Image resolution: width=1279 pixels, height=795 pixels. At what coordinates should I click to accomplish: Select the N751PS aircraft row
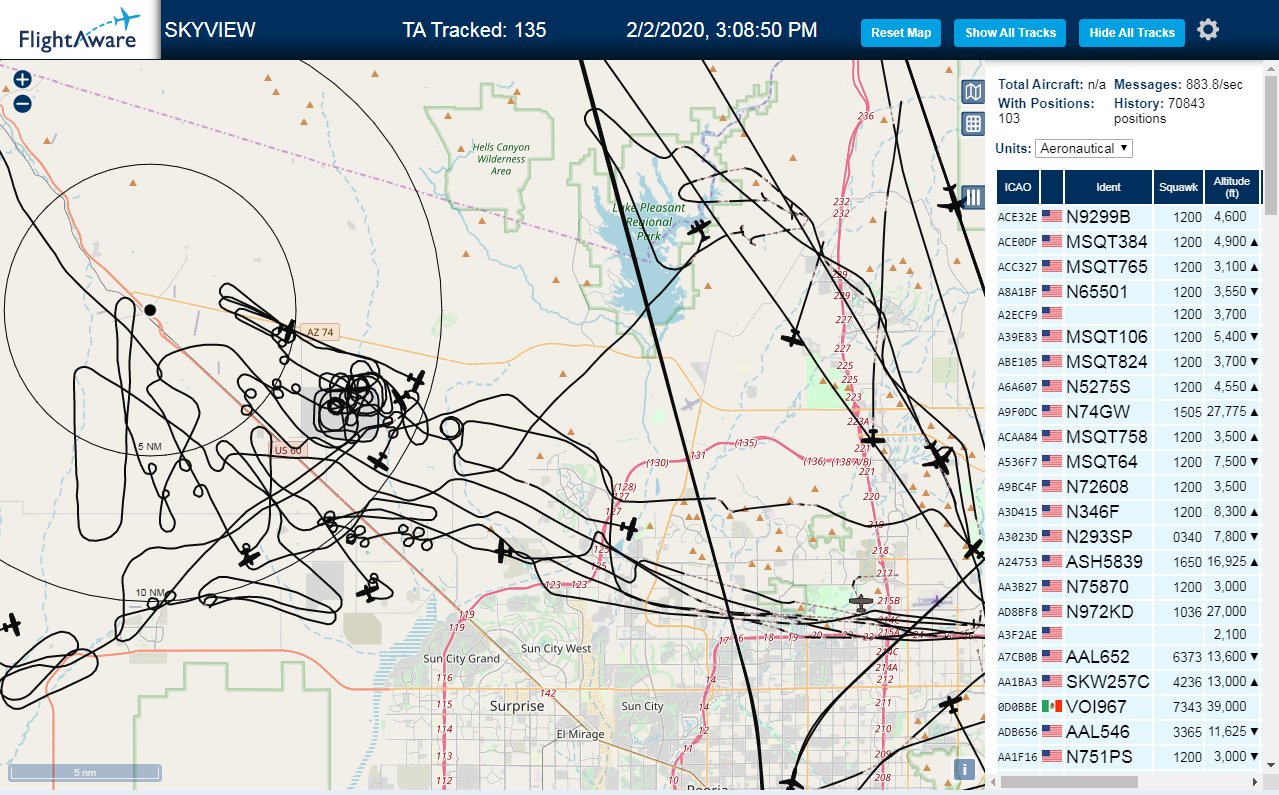(1129, 757)
